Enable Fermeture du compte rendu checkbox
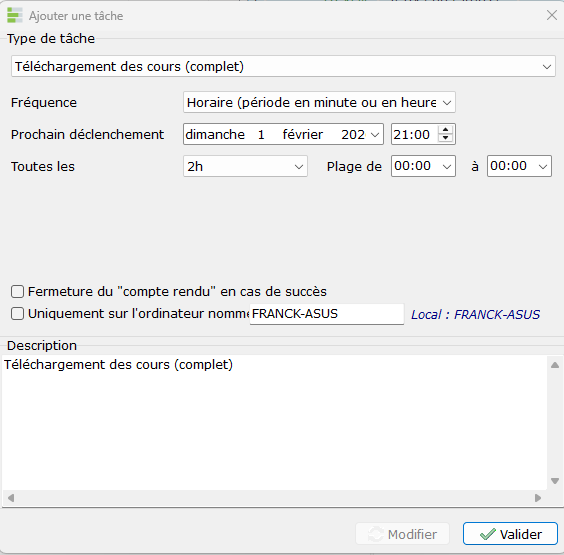Viewport: 564px width, 555px height. (17, 291)
